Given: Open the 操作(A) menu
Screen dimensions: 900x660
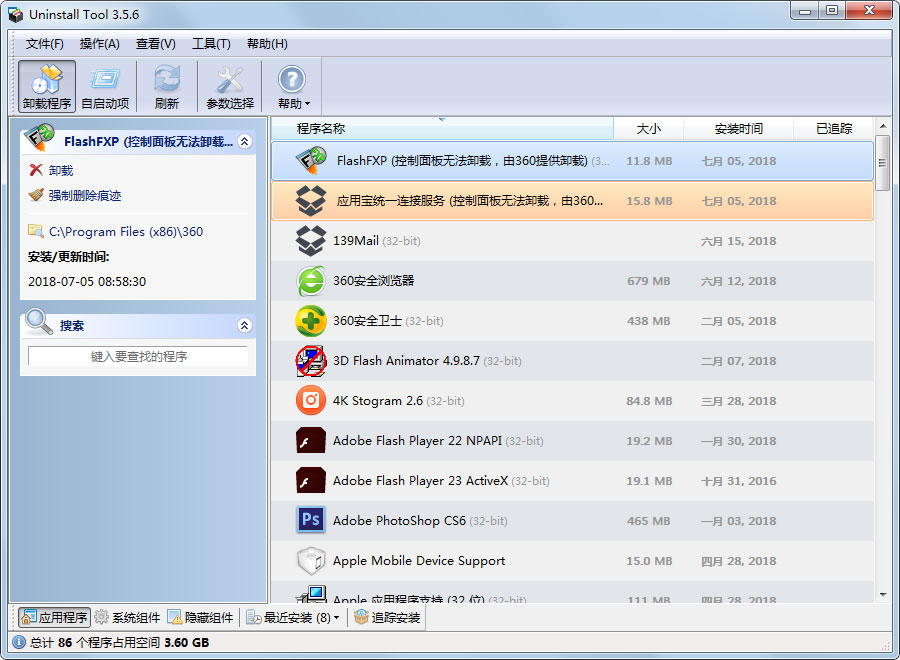Looking at the screenshot, I should pos(99,44).
